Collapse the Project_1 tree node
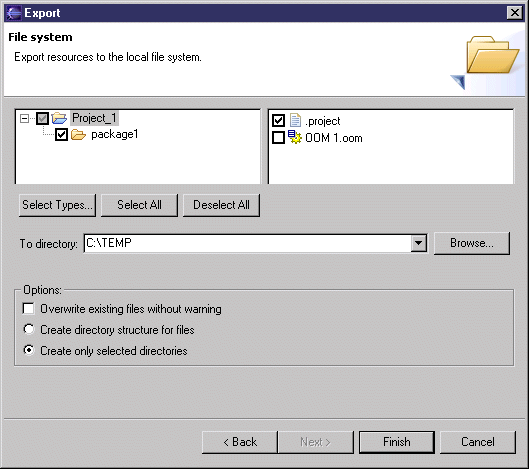Image resolution: width=529 pixels, height=469 pixels. 24,118
